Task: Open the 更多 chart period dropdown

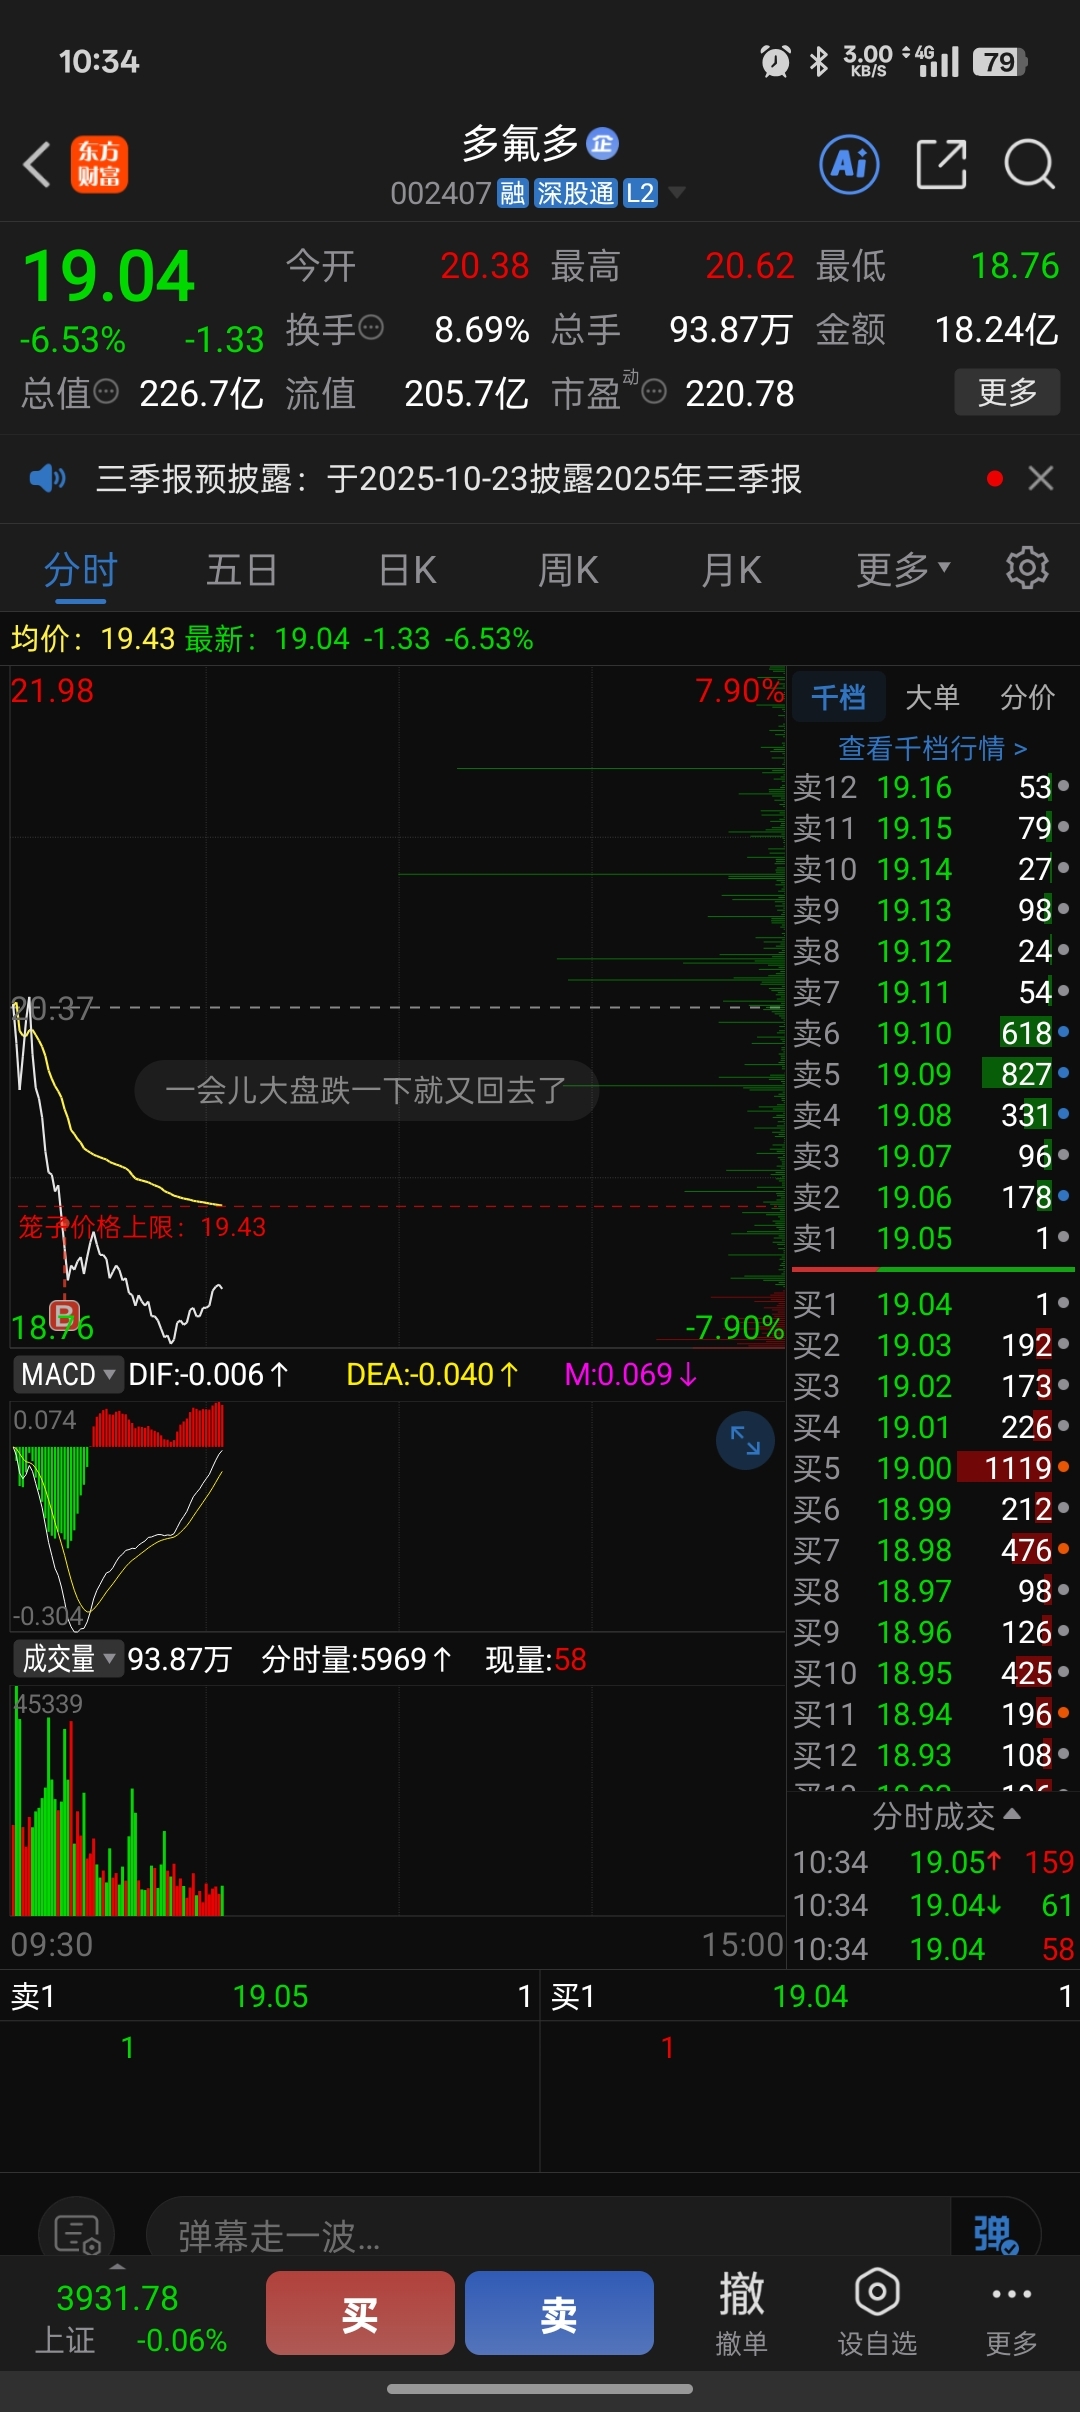Action: click(x=903, y=569)
